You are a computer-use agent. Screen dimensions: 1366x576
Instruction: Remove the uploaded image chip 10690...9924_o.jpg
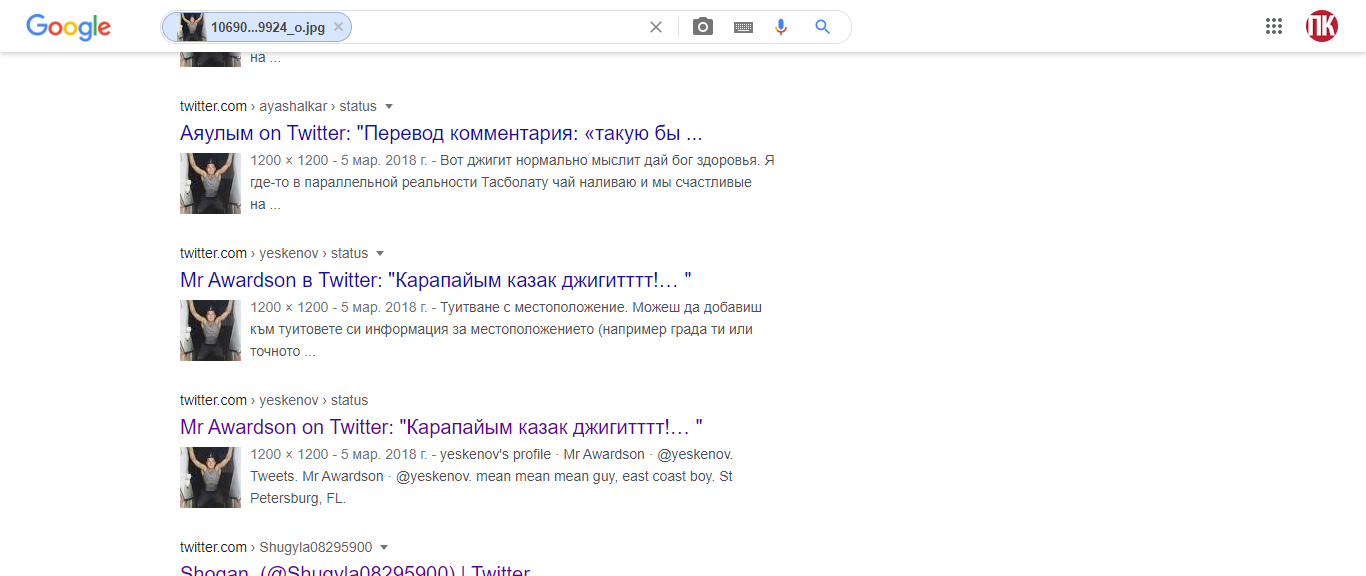(338, 27)
